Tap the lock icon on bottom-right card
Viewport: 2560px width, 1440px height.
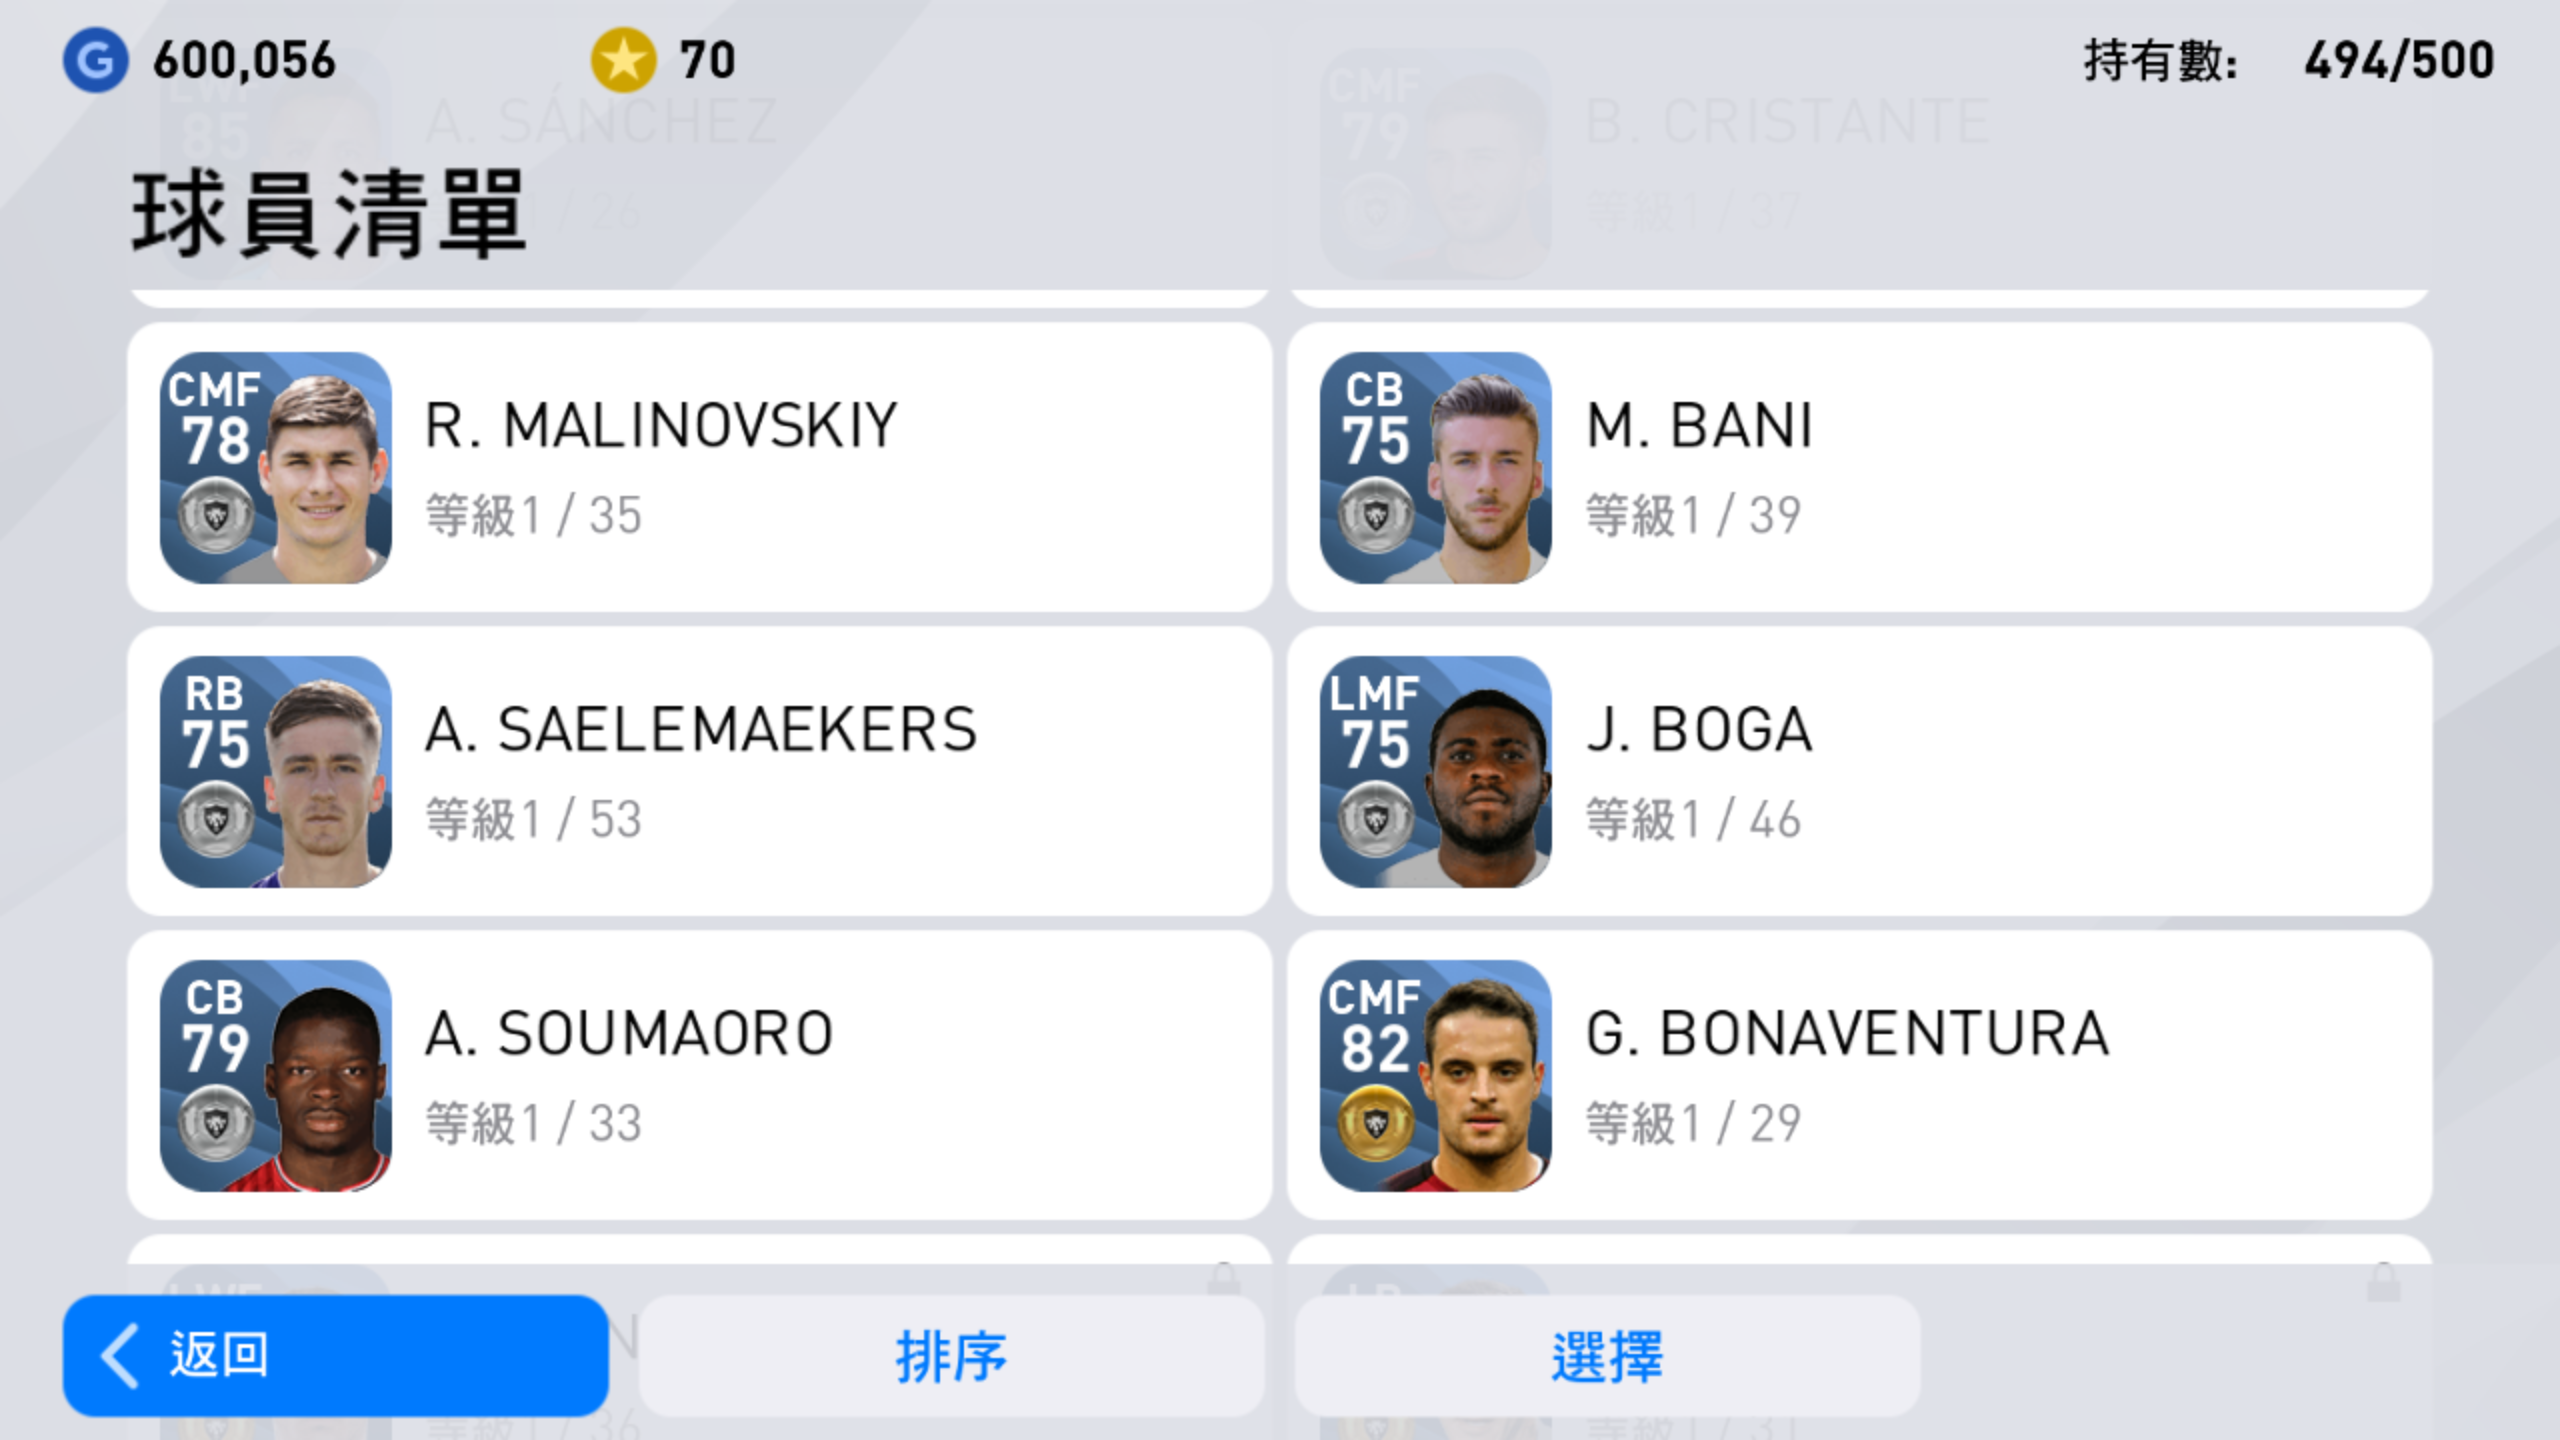click(2383, 1281)
